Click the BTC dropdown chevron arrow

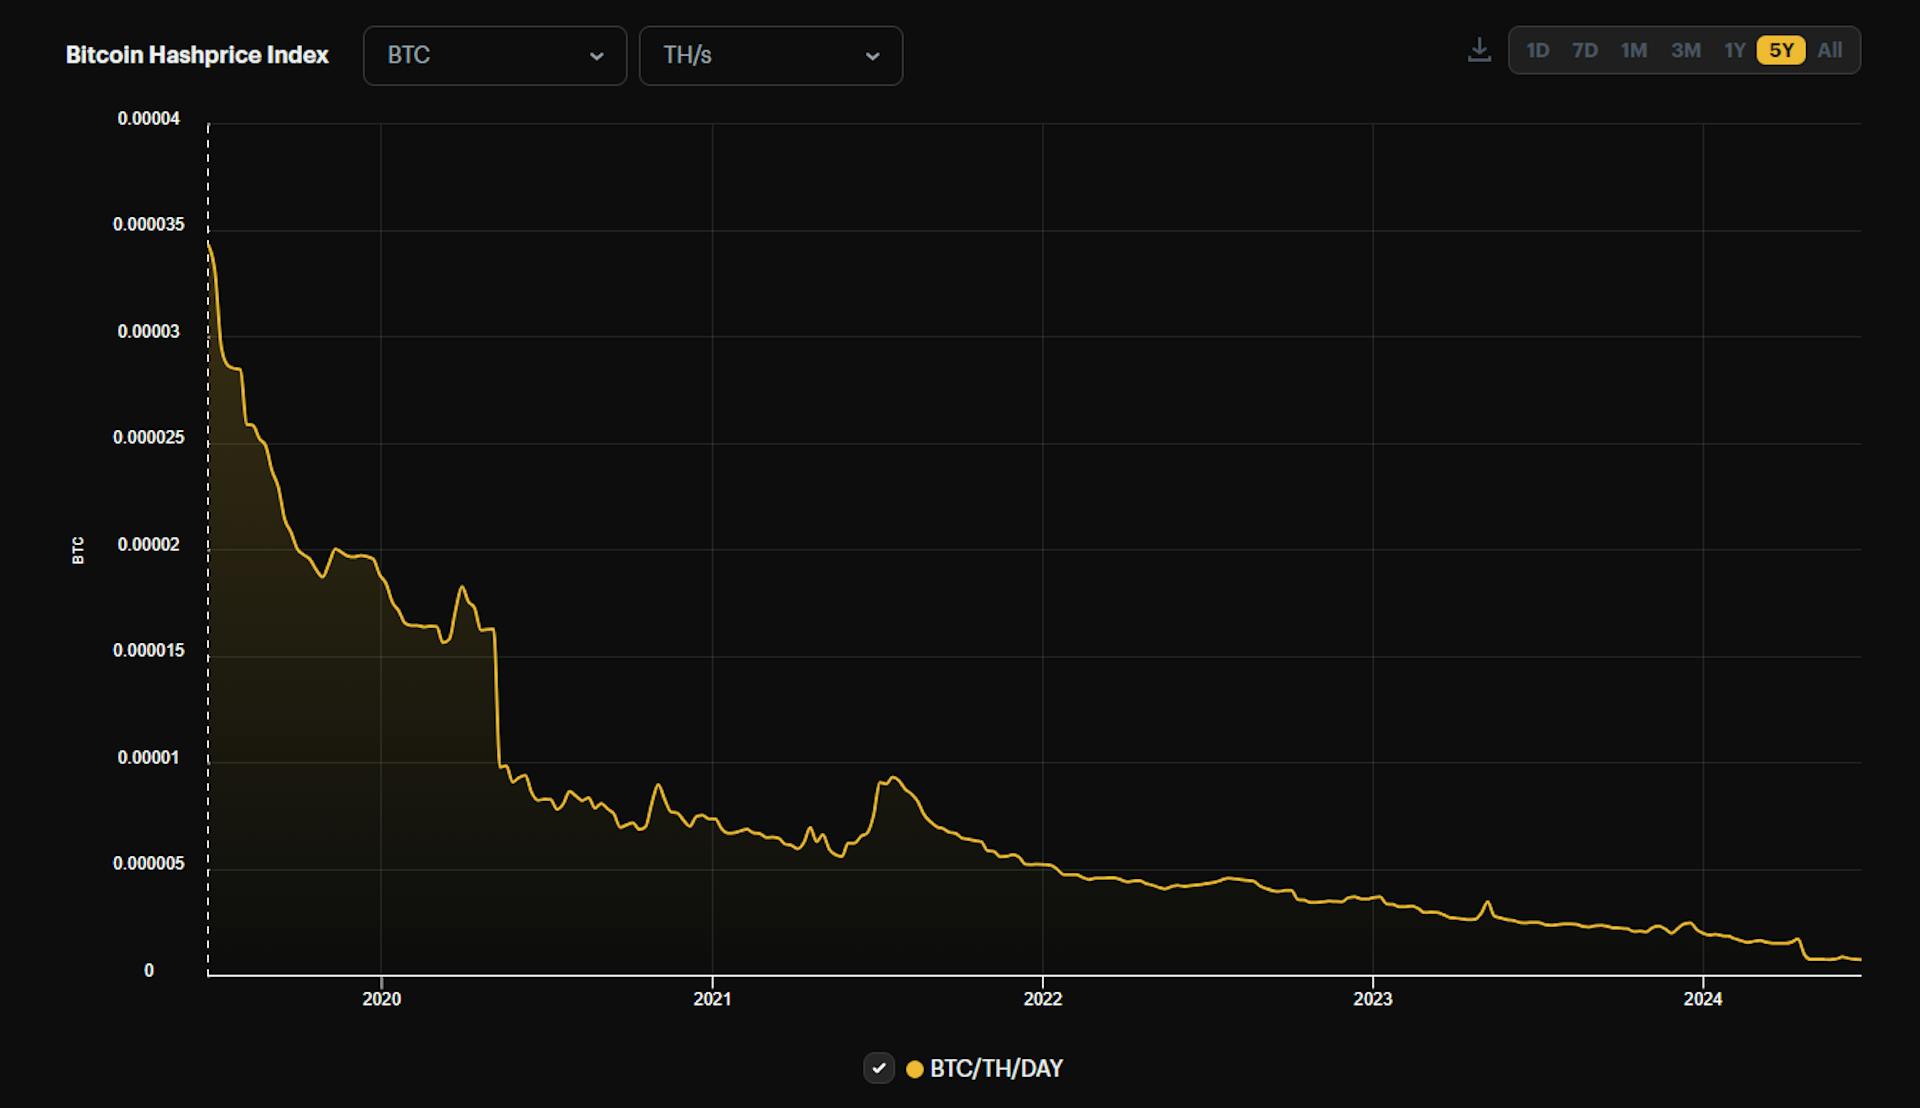597,56
